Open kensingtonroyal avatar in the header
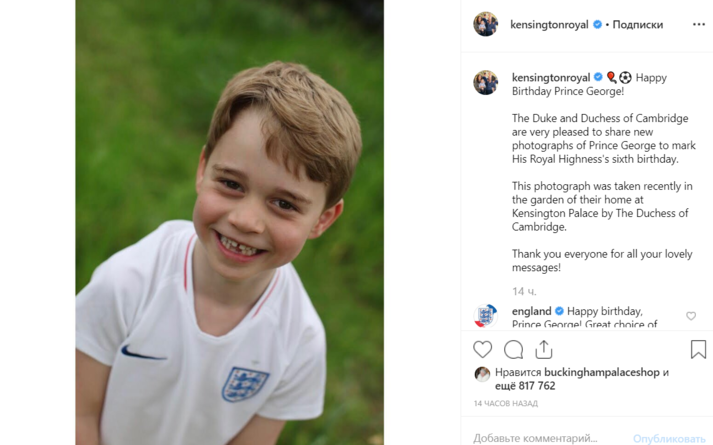Image resolution: width=713 pixels, height=445 pixels. coord(486,24)
